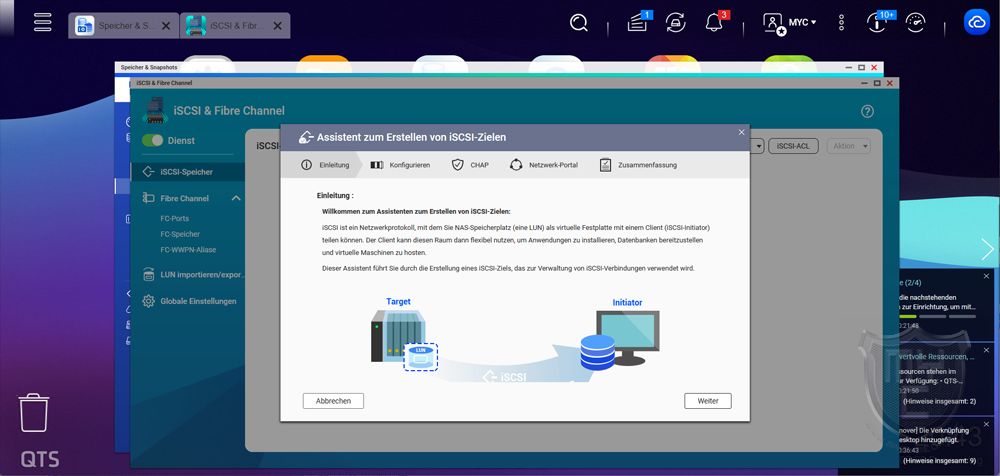Viewport: 1000px width, 476px height.
Task: Close the iSCSI target wizard dialog
Action: click(x=741, y=132)
